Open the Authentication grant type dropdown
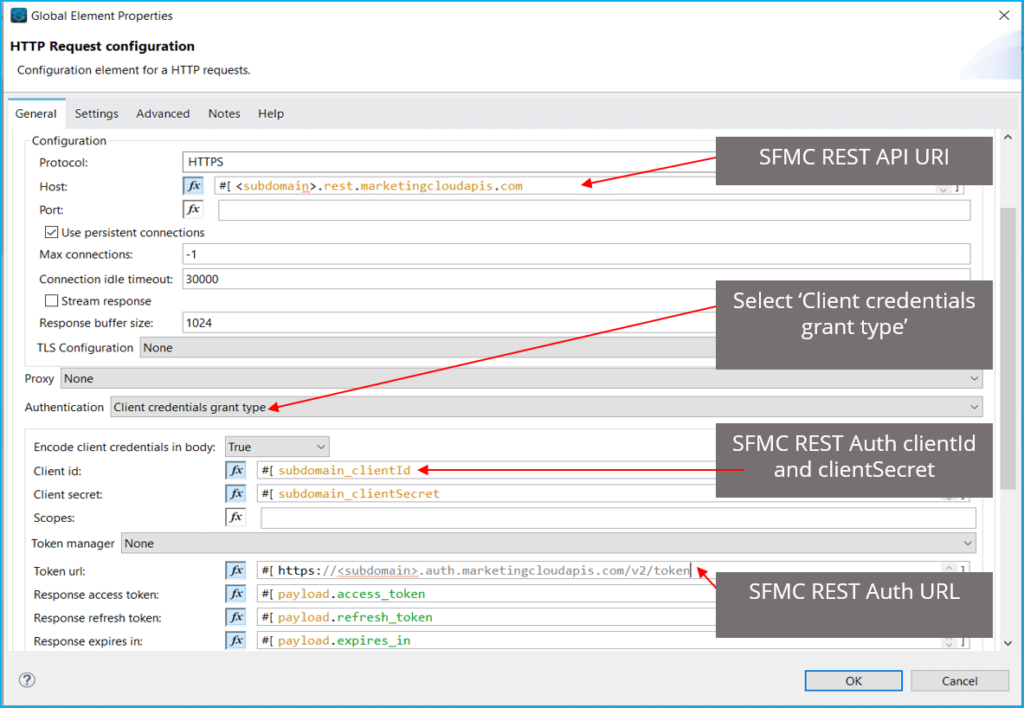The width and height of the screenshot is (1024, 708). coord(545,407)
